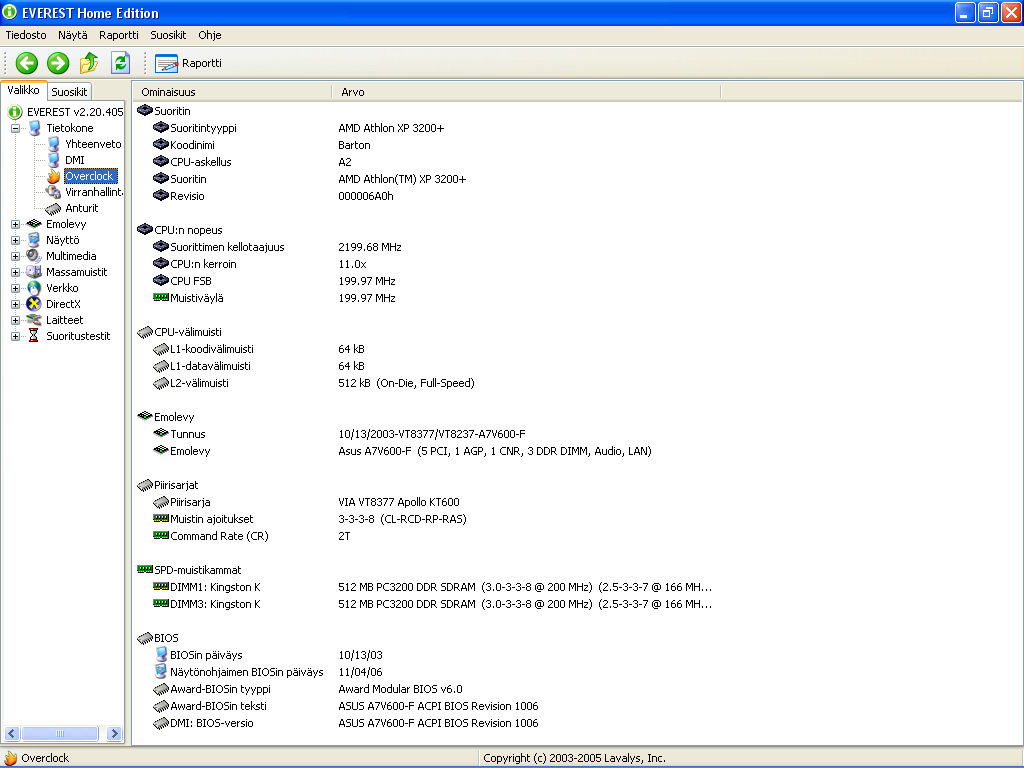Open the Raportti menu

[119, 35]
